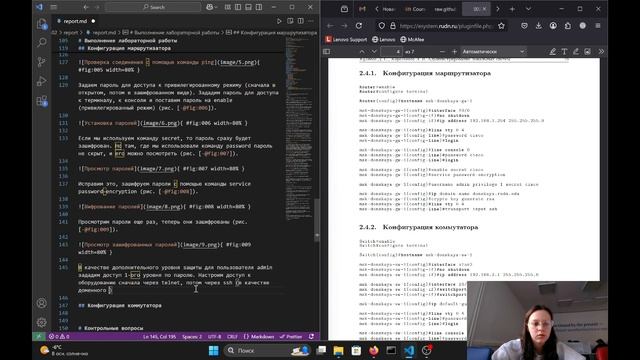Select the PDF text annotation tool
This screenshot has width=640, height=360.
point(564,52)
